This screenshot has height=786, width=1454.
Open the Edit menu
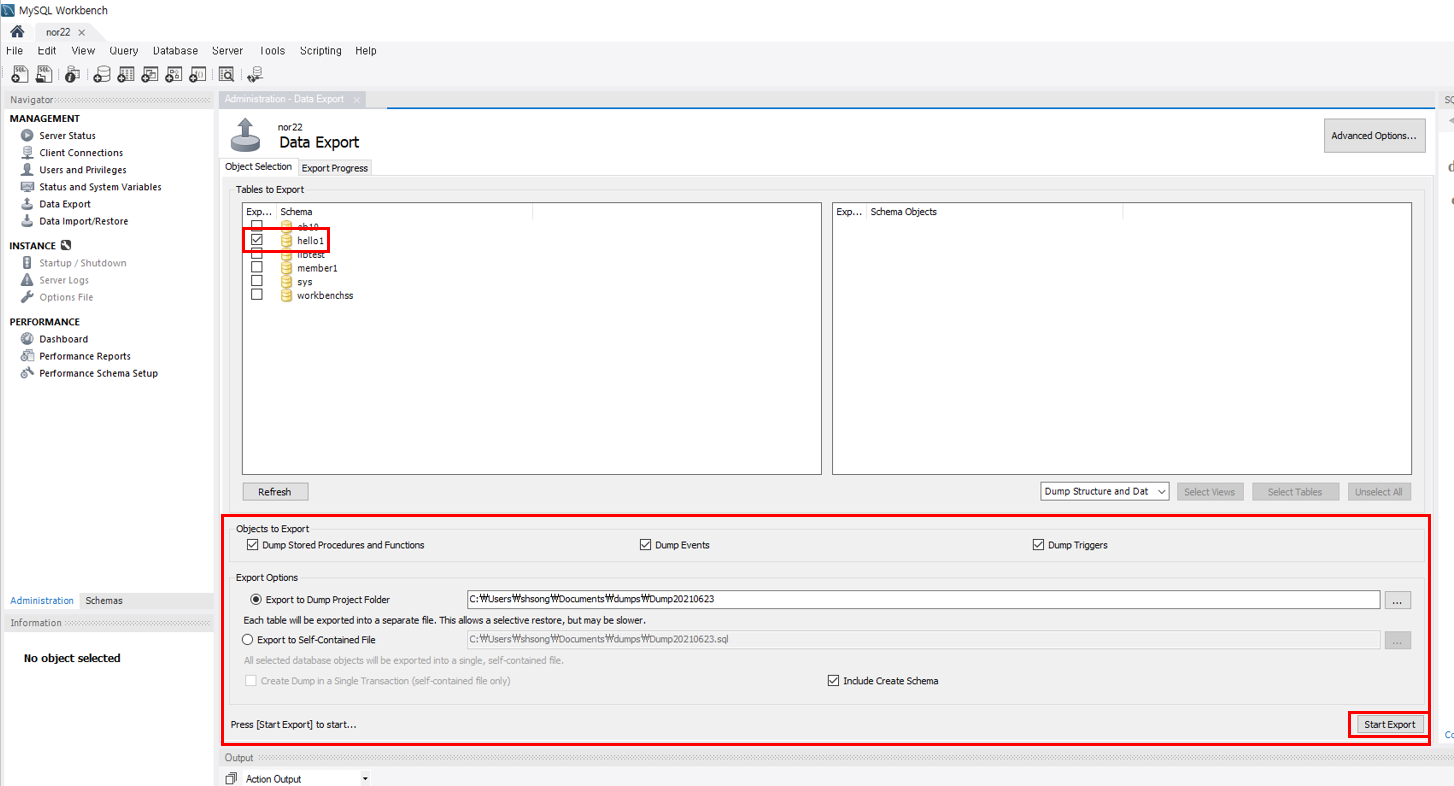47,50
